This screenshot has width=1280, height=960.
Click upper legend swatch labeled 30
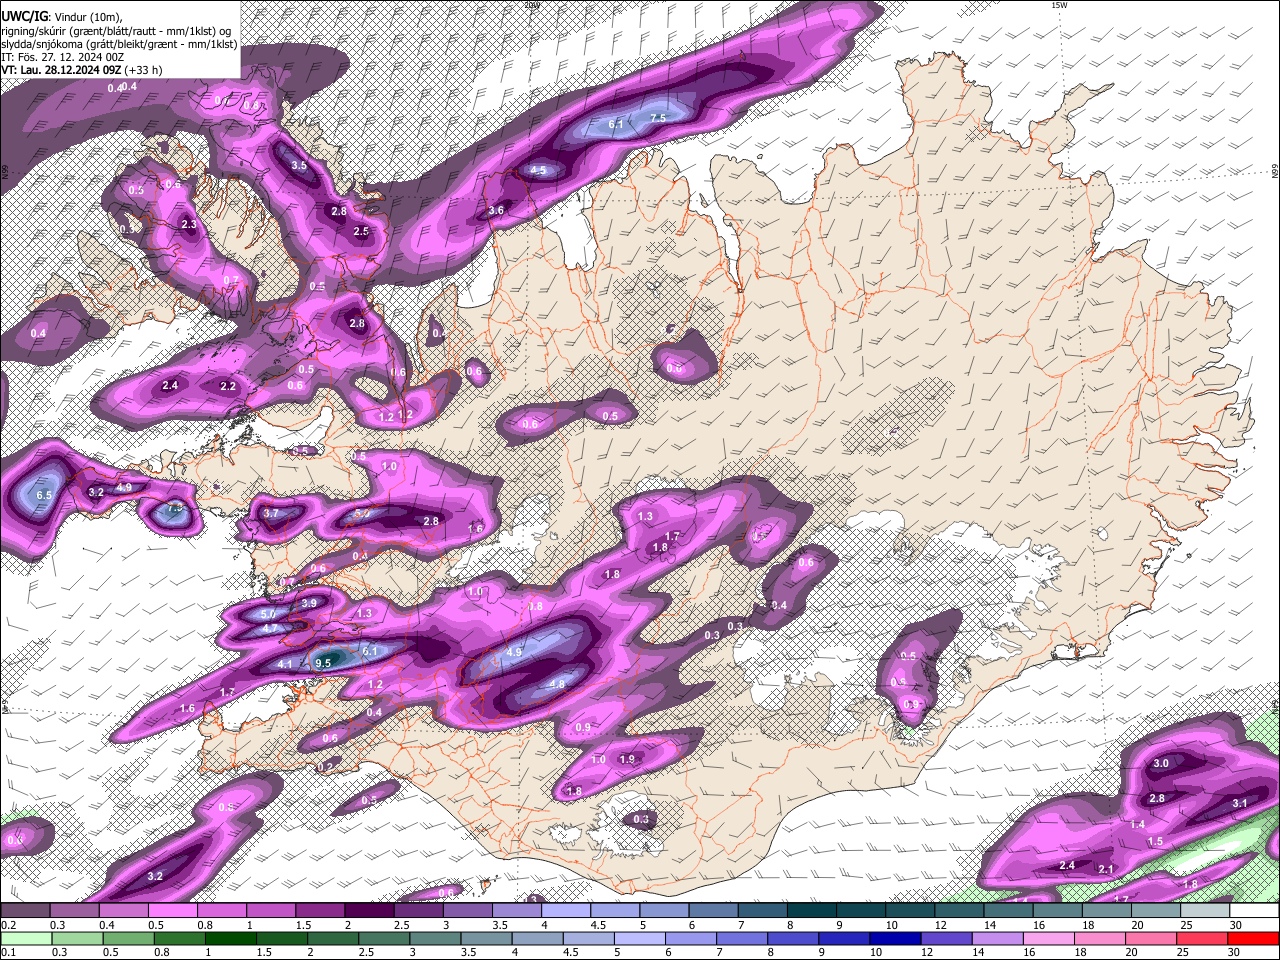[x=1254, y=911]
